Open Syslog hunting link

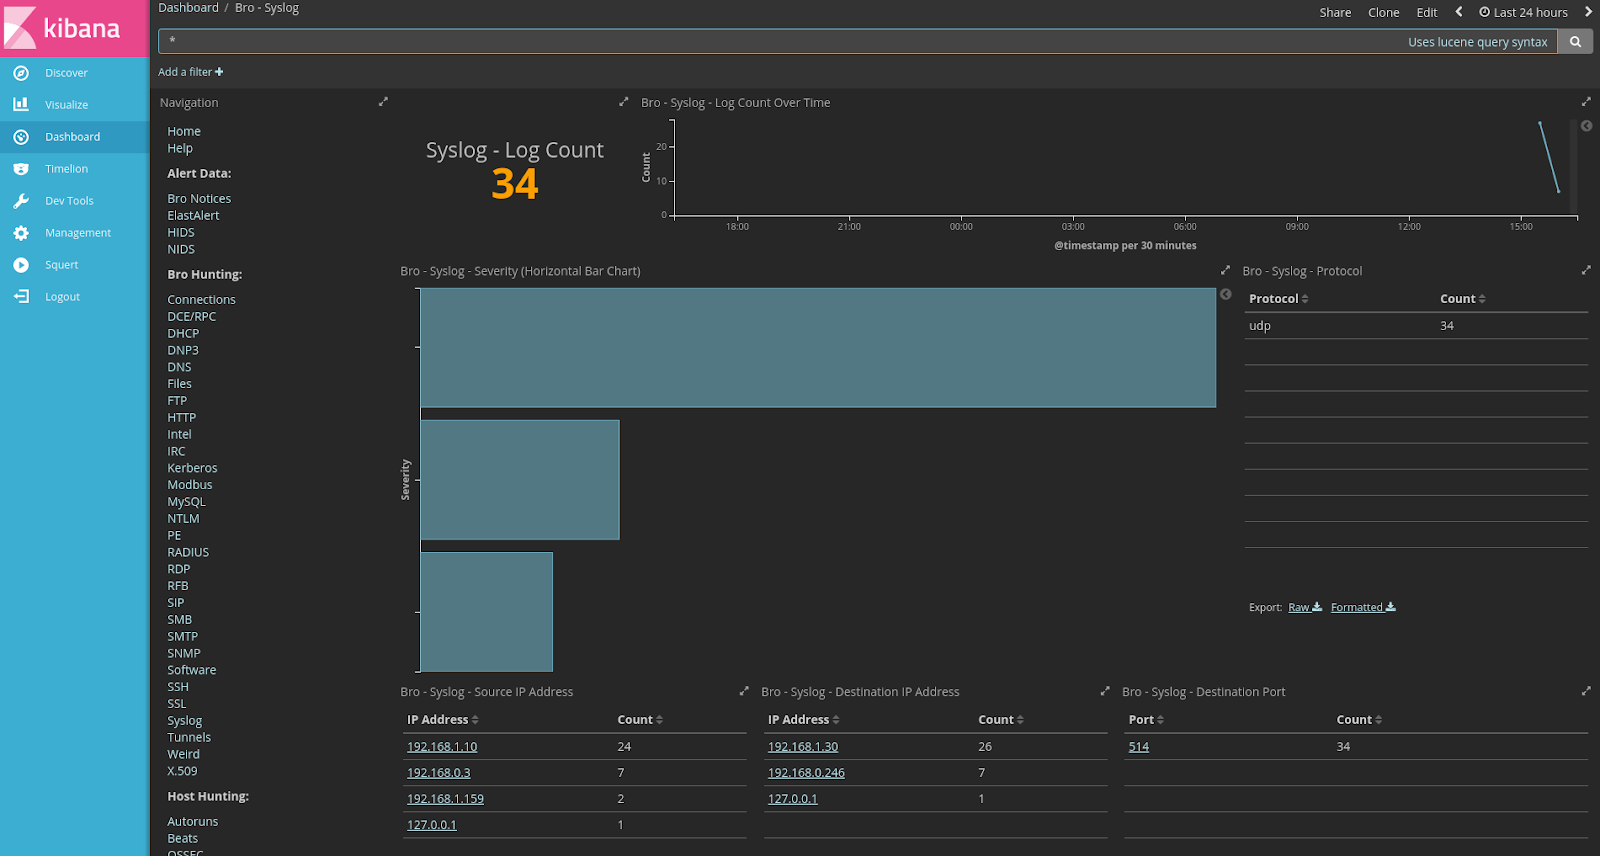pos(185,721)
